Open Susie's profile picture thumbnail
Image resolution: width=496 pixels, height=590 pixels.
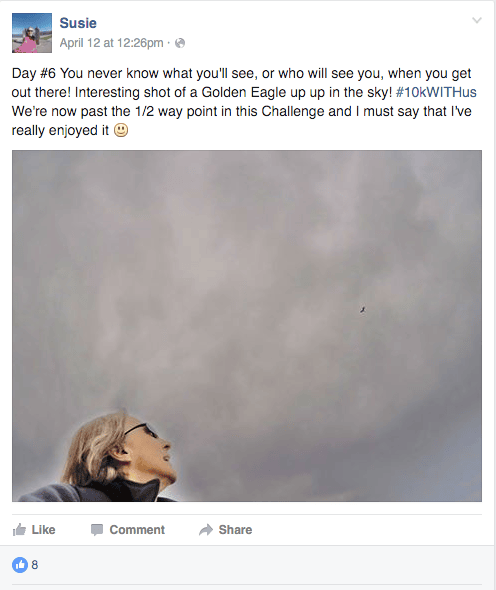(x=32, y=33)
